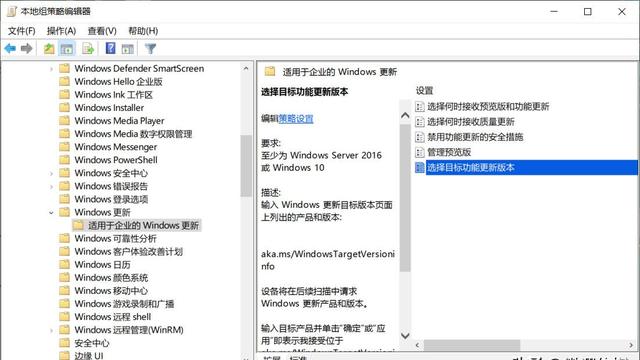Click the Back arrow toolbar icon

(x=10, y=49)
